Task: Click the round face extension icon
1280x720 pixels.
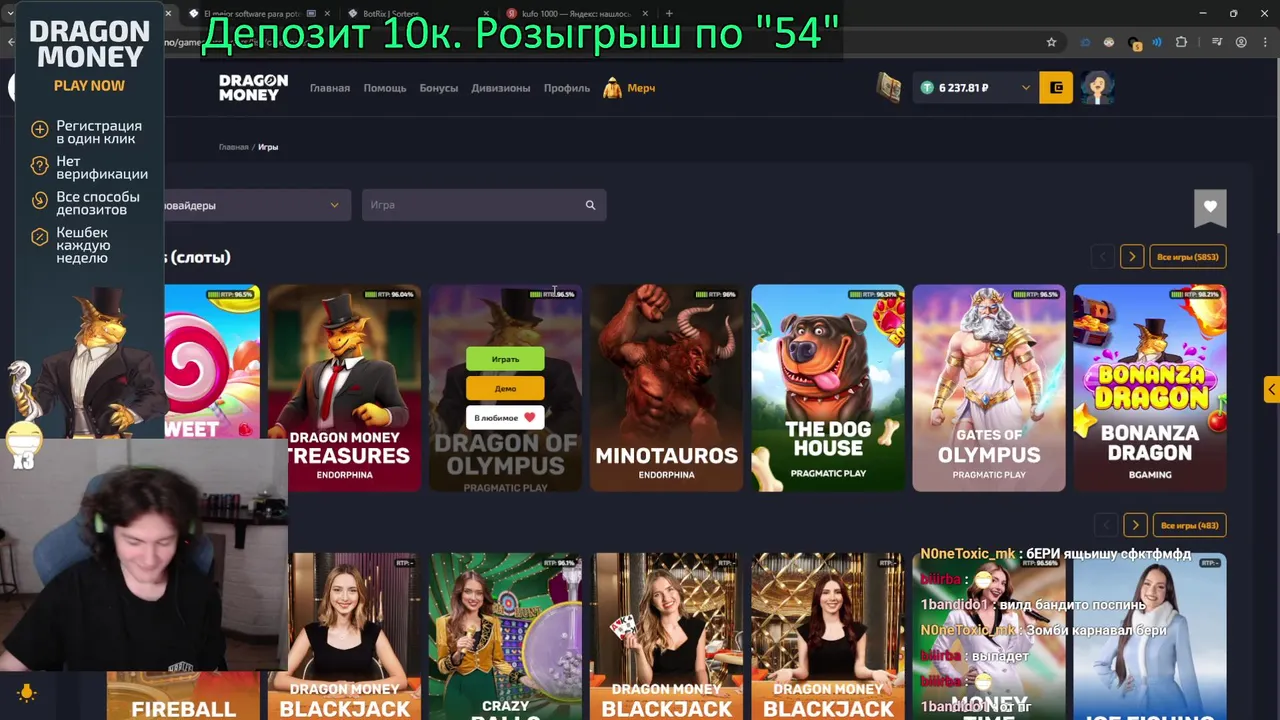Action: click(1109, 42)
